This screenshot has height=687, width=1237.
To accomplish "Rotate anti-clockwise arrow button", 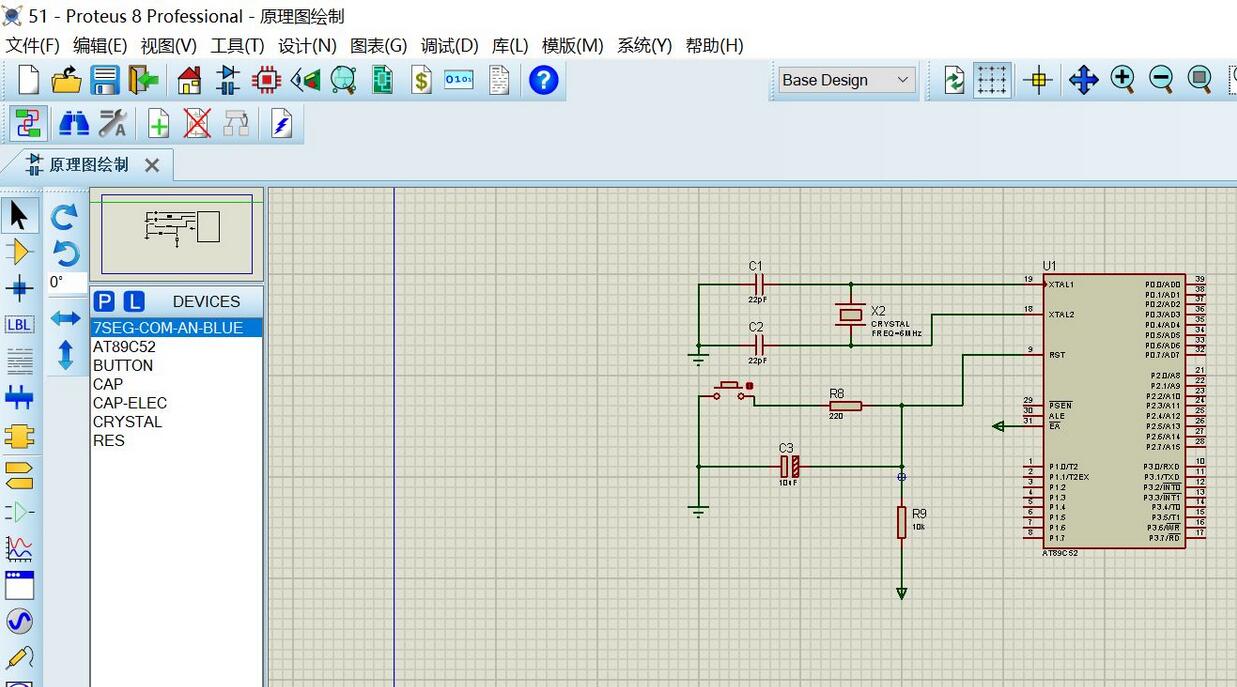I will (x=65, y=252).
